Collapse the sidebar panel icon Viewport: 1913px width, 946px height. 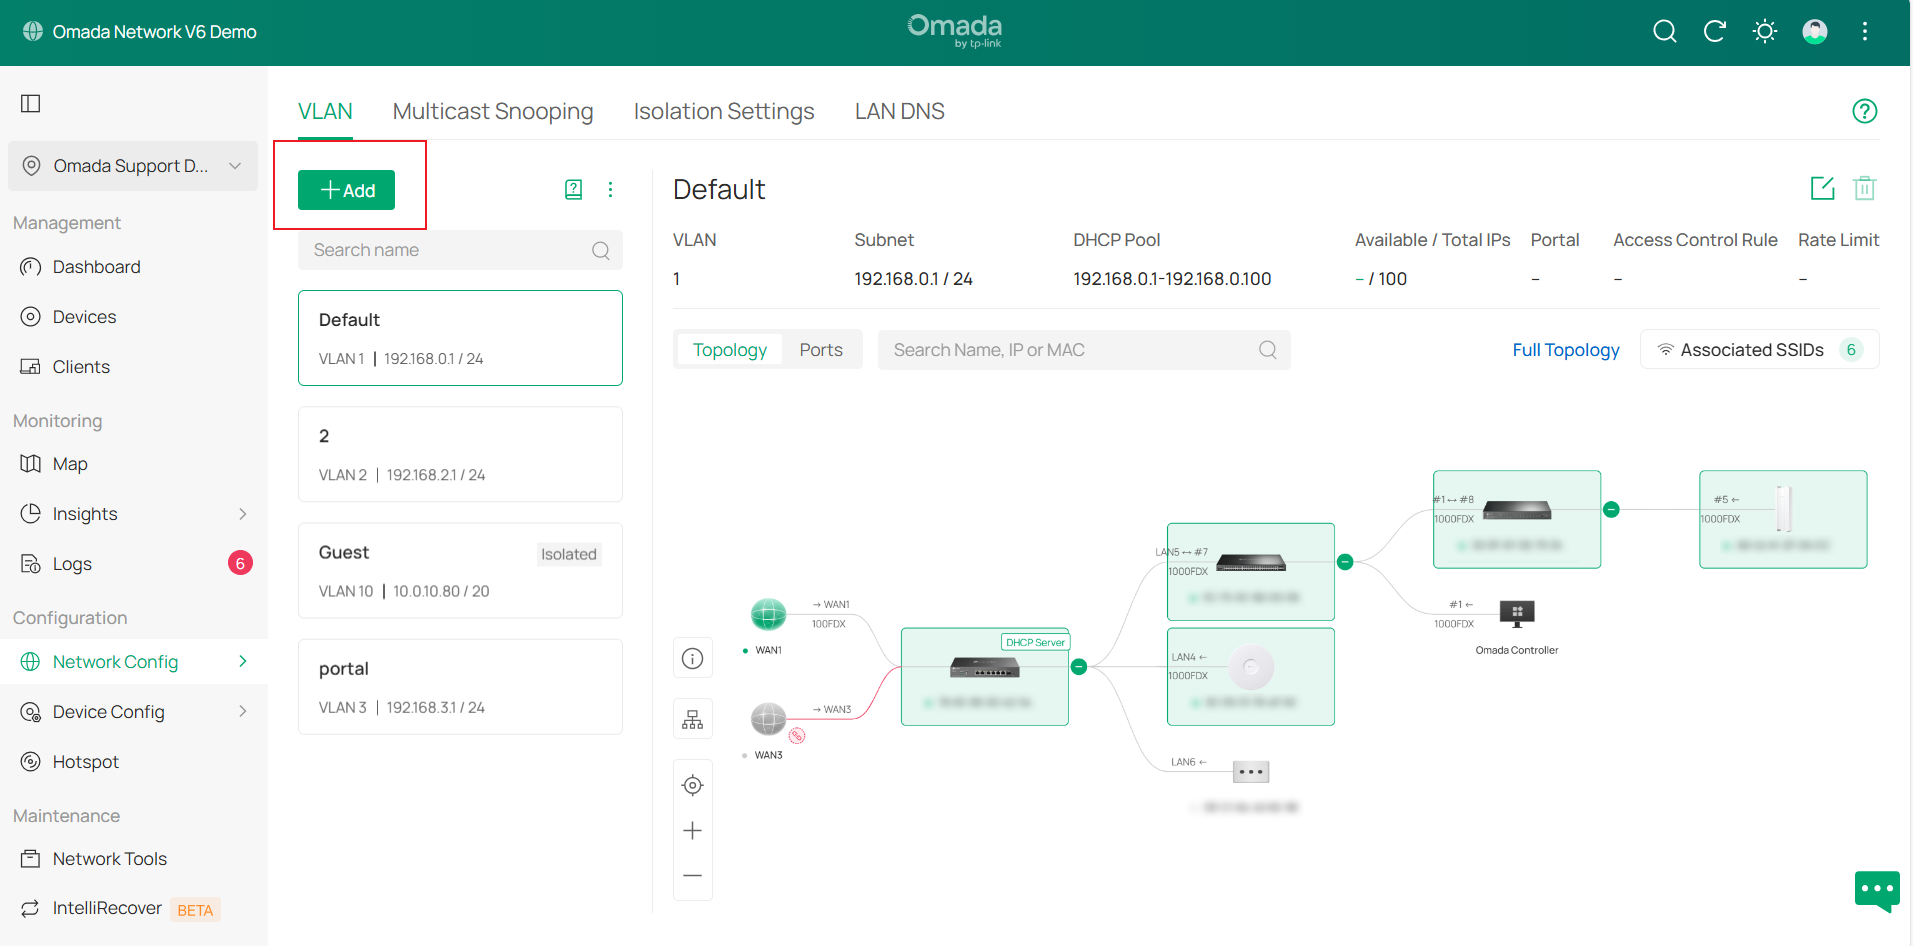pos(31,104)
